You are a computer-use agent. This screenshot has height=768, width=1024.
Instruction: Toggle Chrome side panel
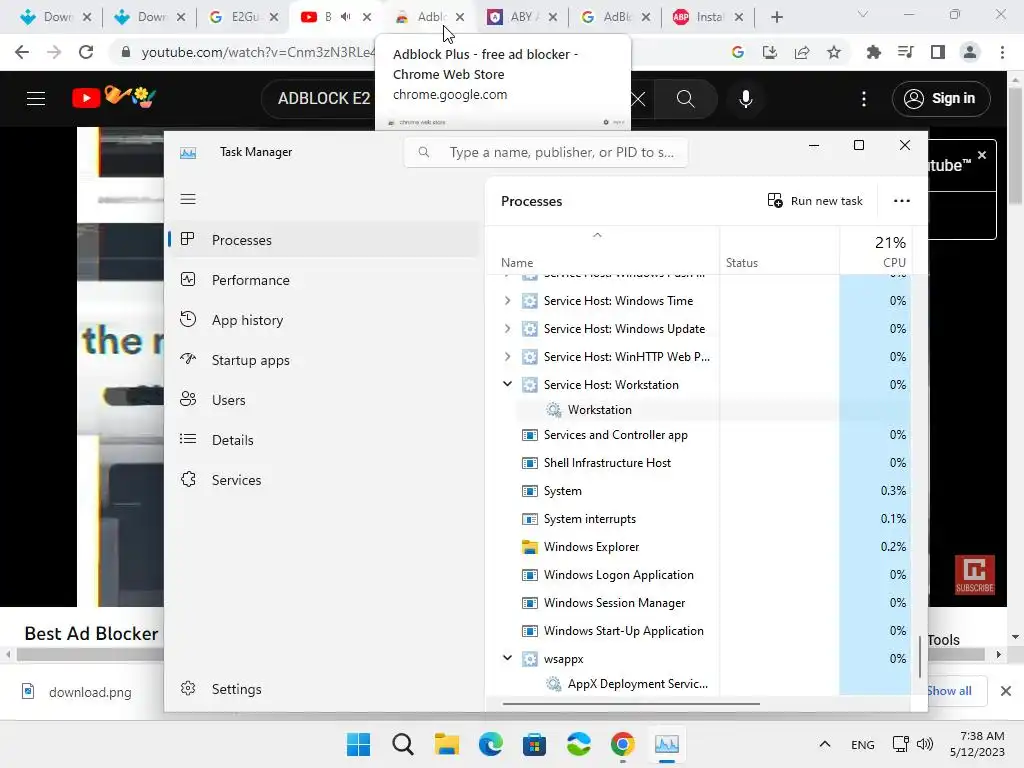point(938,52)
